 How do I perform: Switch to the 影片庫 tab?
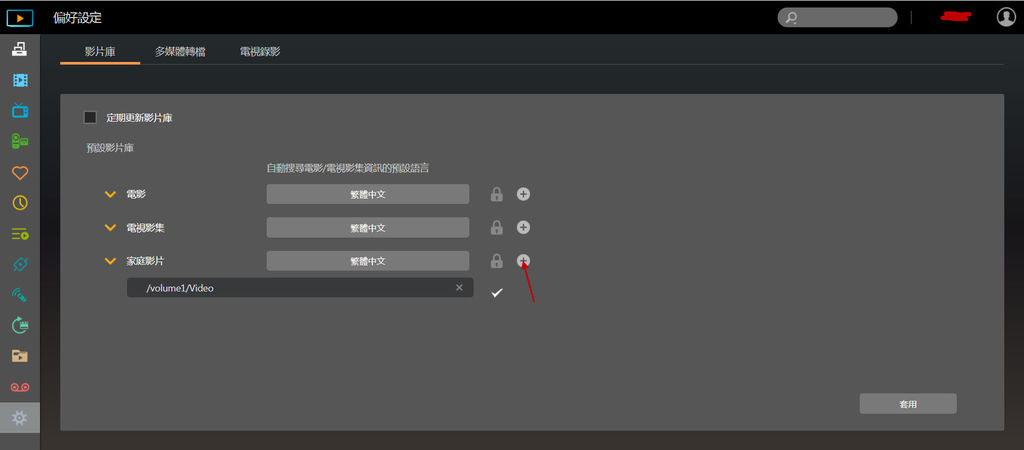100,52
